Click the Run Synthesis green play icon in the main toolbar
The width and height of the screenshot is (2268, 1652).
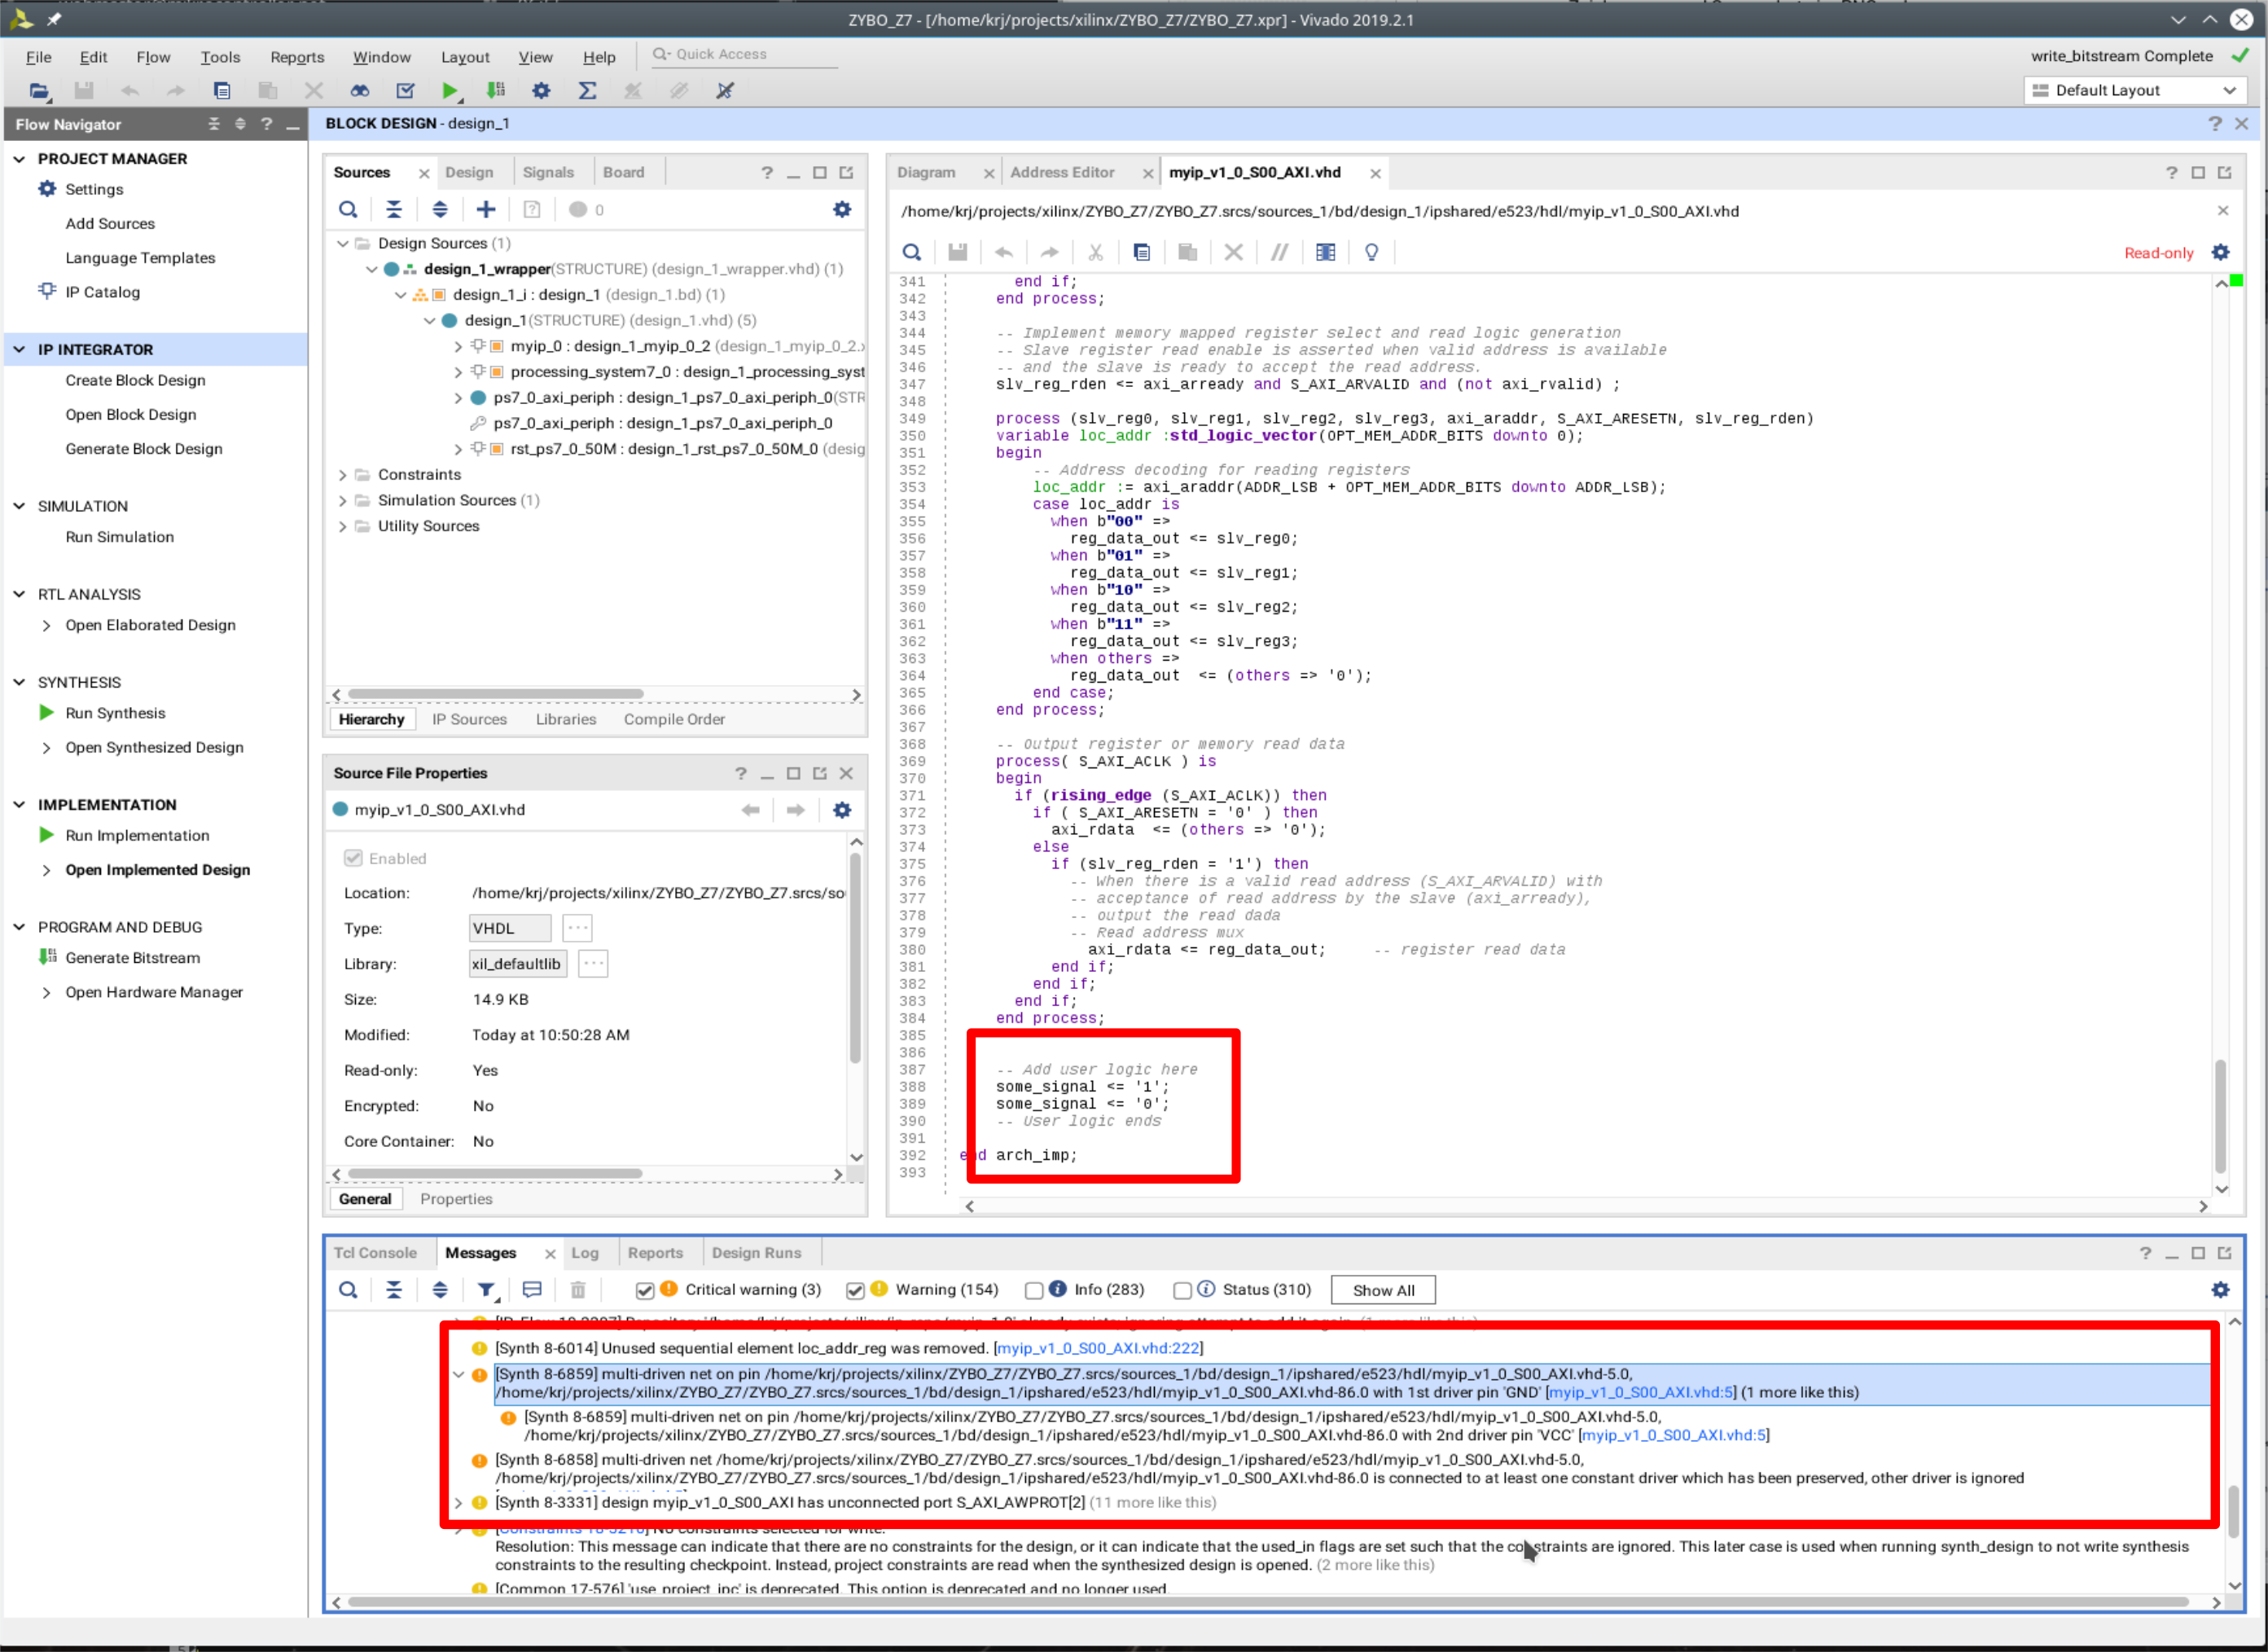[450, 91]
